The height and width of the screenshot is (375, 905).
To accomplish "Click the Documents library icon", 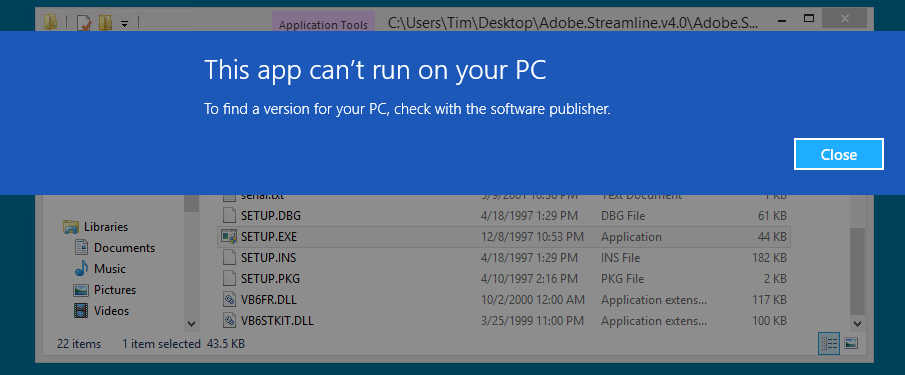I will click(81, 248).
